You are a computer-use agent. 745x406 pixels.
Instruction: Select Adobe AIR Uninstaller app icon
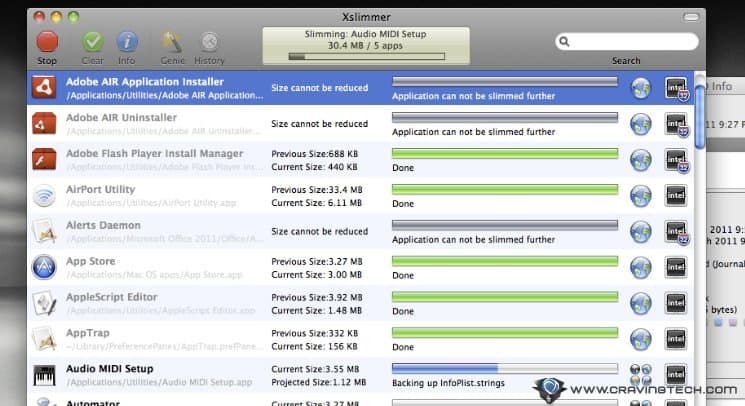coord(44,123)
